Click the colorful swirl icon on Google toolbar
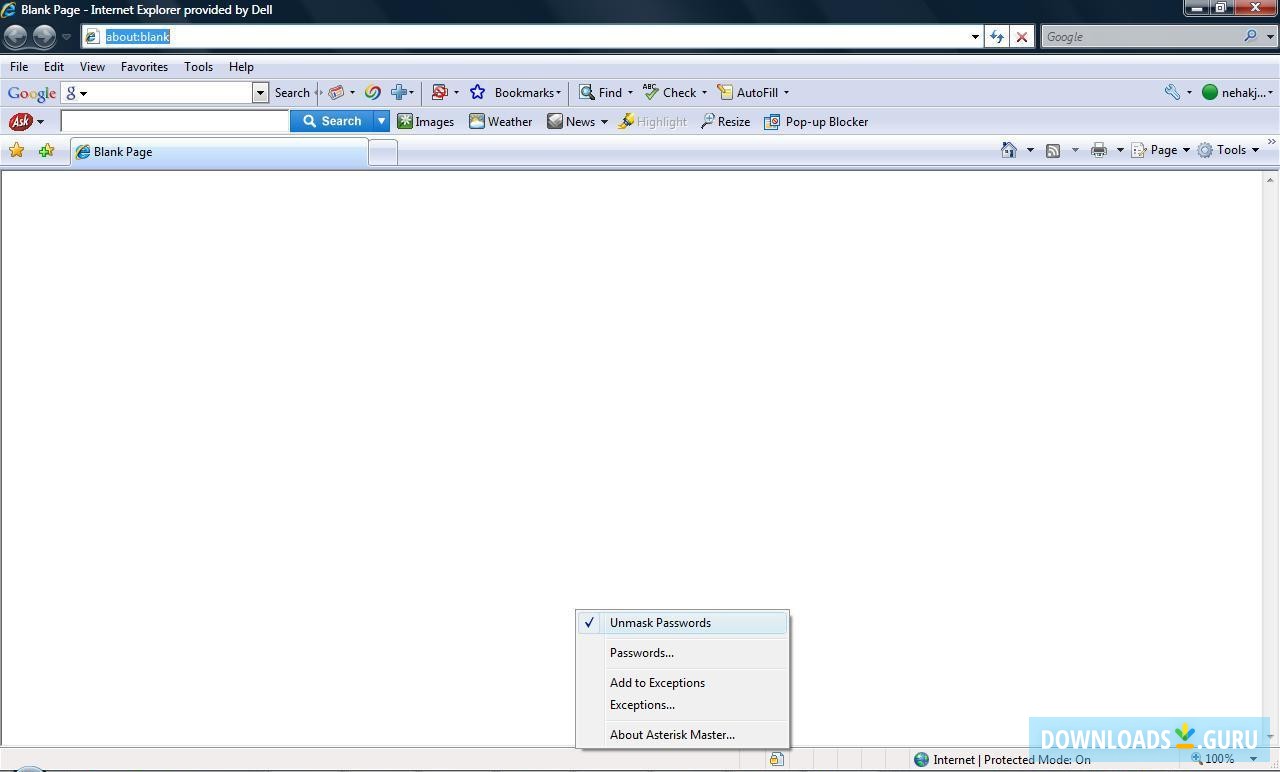Image resolution: width=1280 pixels, height=772 pixels. tap(373, 93)
